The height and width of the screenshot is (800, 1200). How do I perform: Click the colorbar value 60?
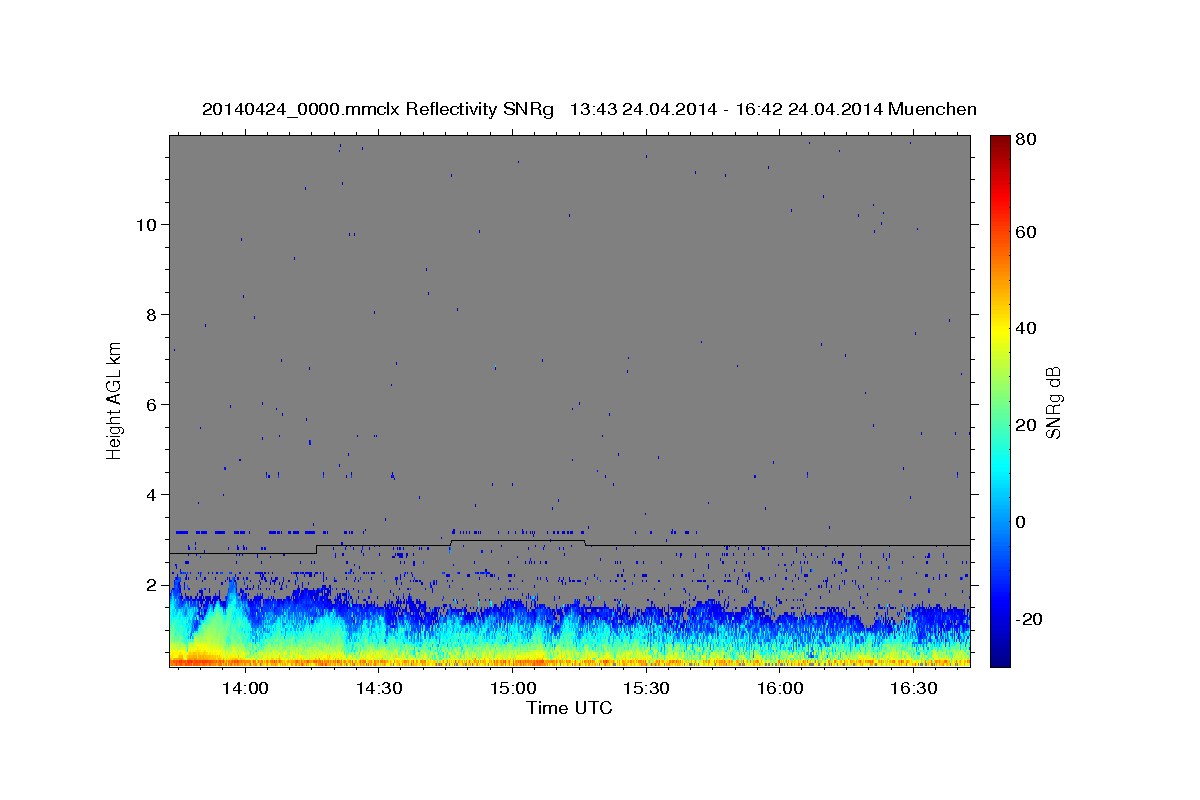(1026, 232)
